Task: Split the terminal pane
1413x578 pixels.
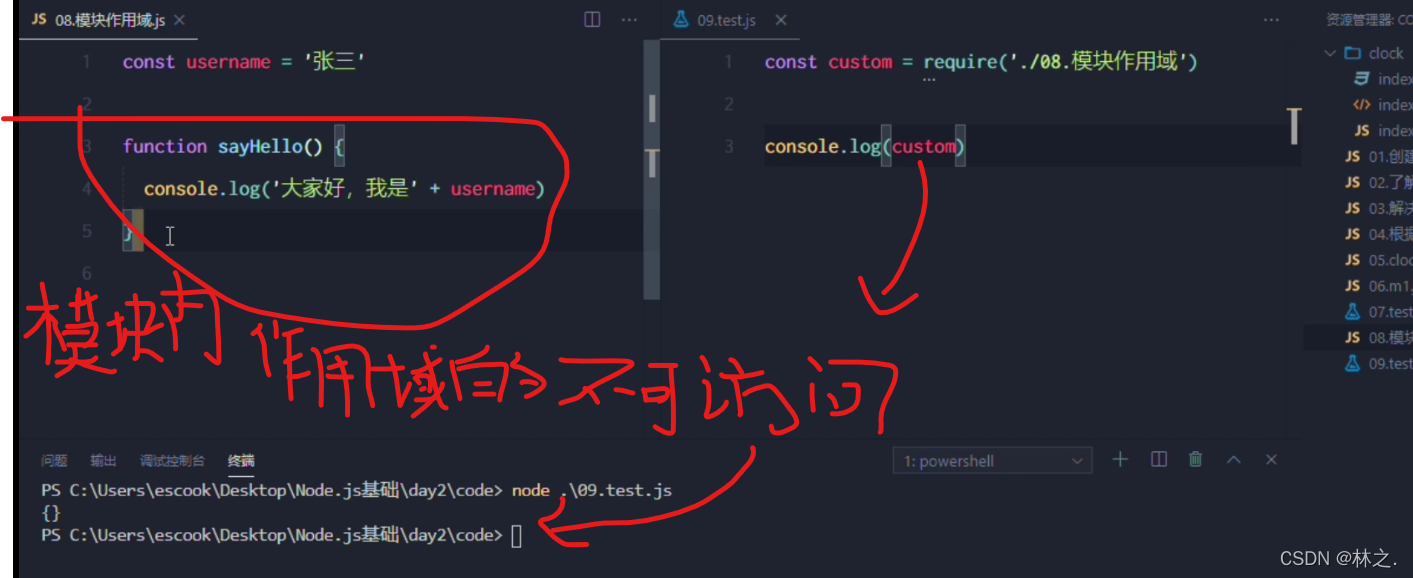Action: 1159,460
